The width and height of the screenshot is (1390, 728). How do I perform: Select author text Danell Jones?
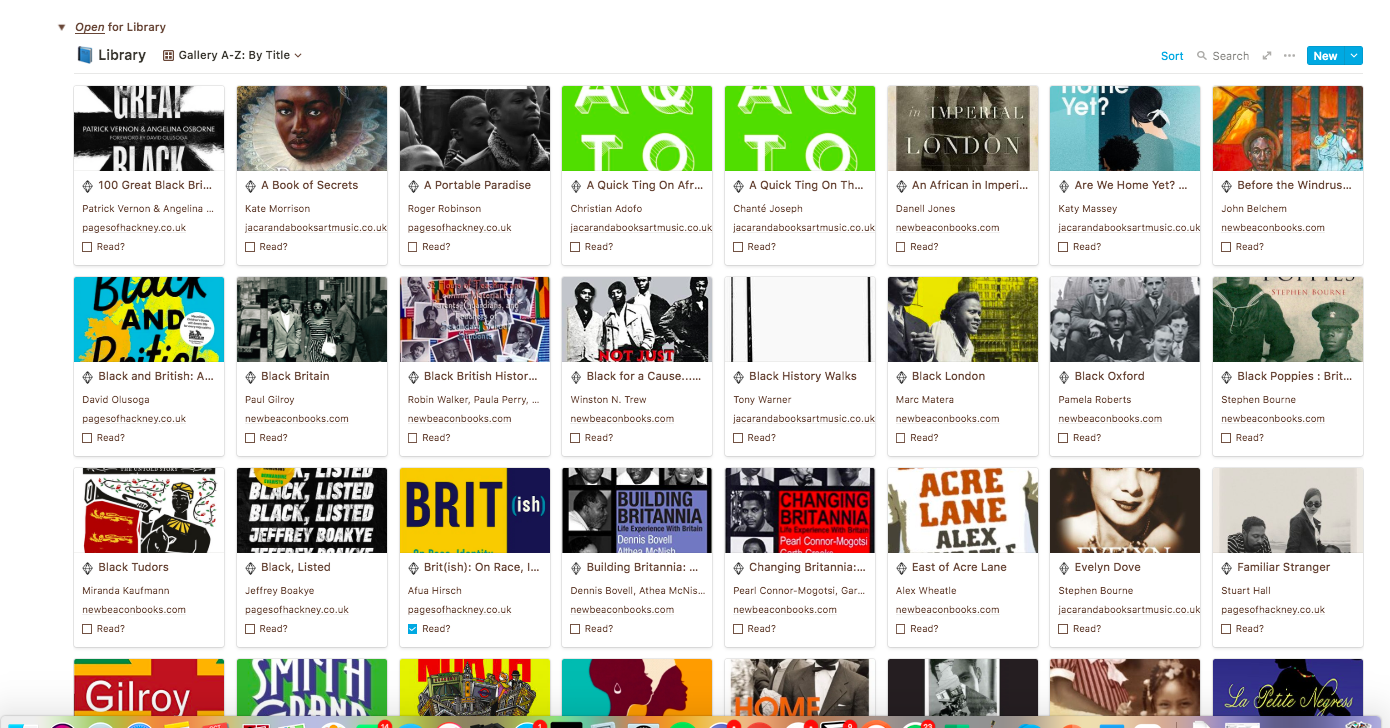click(x=925, y=209)
